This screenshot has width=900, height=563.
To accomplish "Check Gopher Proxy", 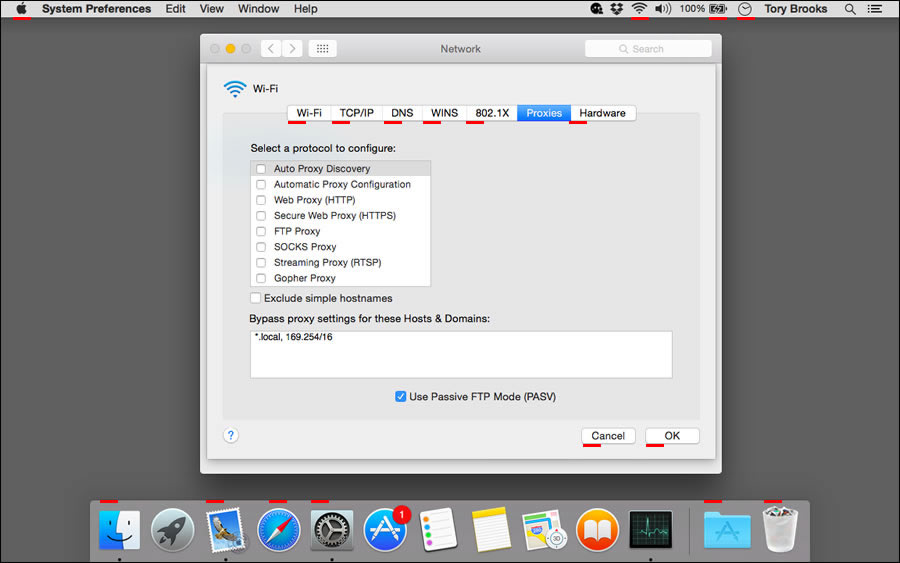I will 261,278.
